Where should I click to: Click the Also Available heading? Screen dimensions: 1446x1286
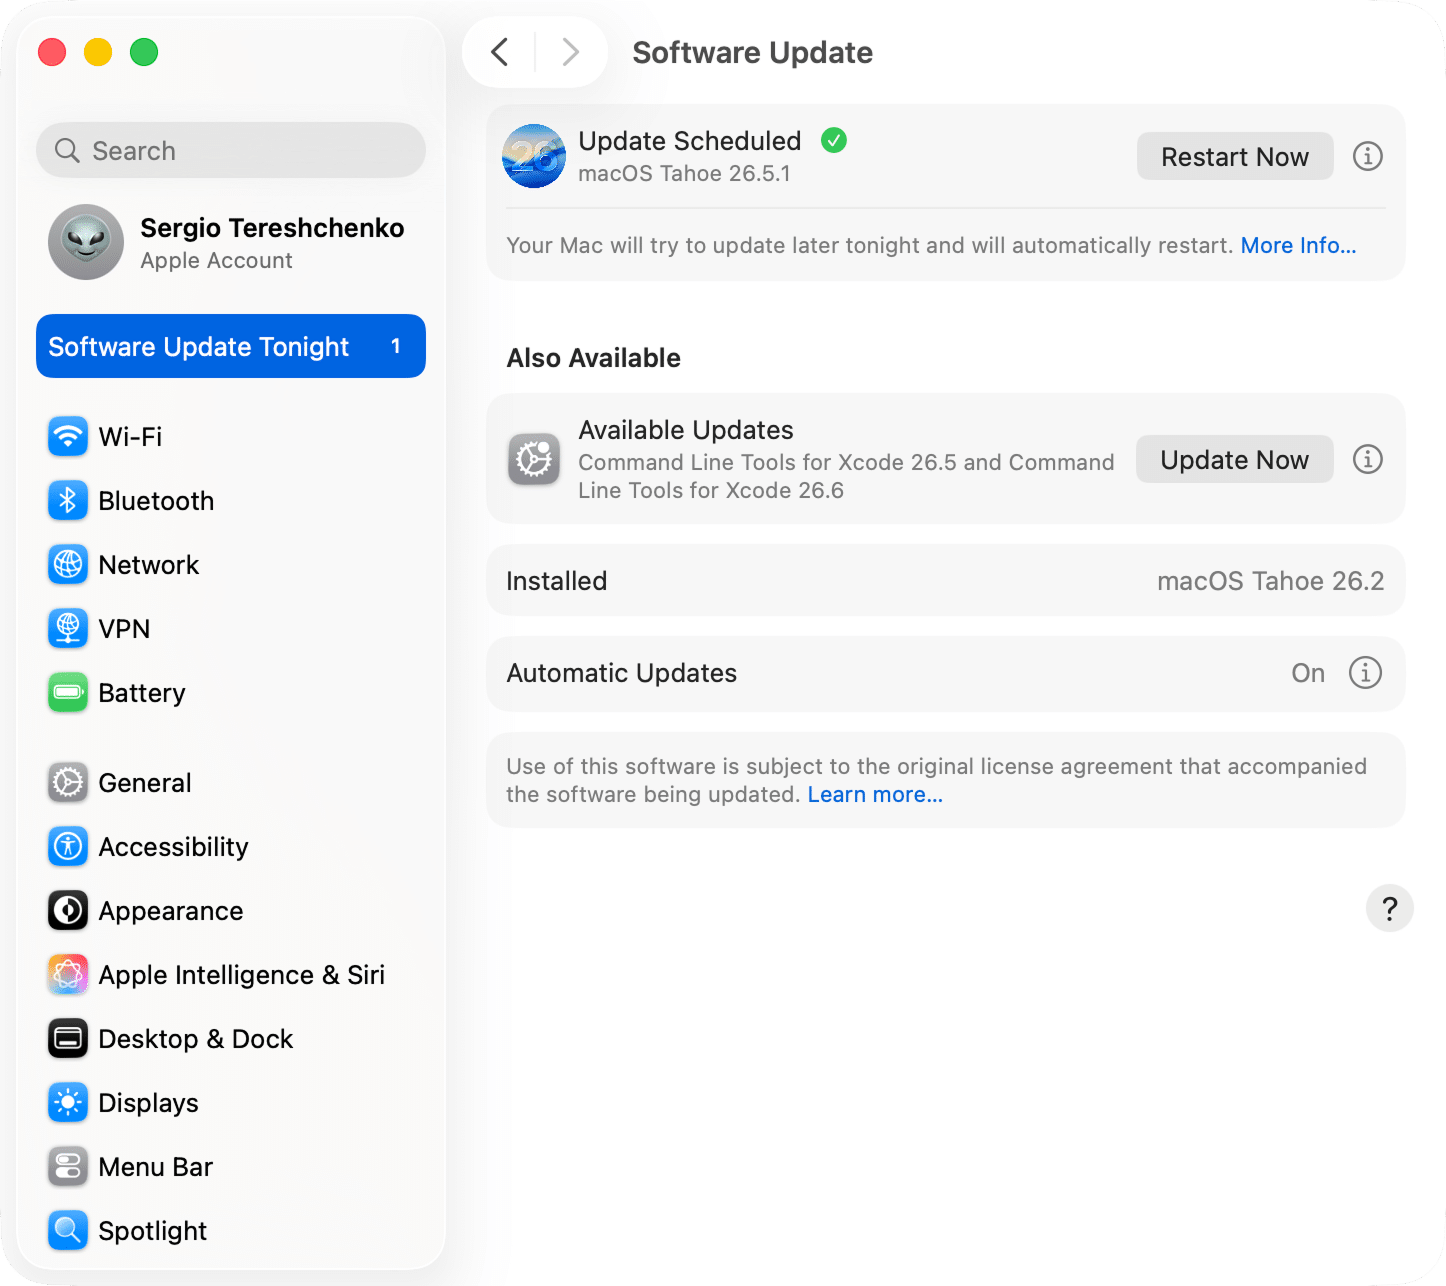[x=594, y=358]
